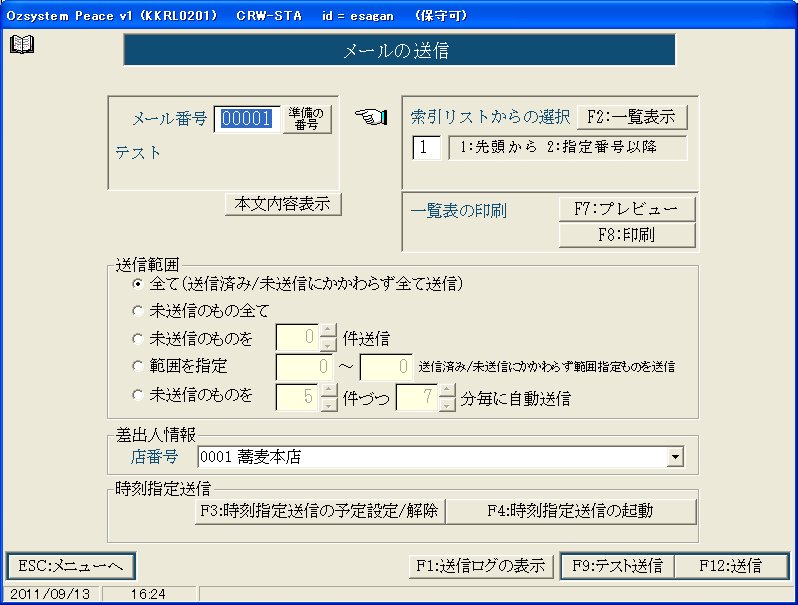
Task: Increase the 件送信 count spinner
Action: coord(328,331)
